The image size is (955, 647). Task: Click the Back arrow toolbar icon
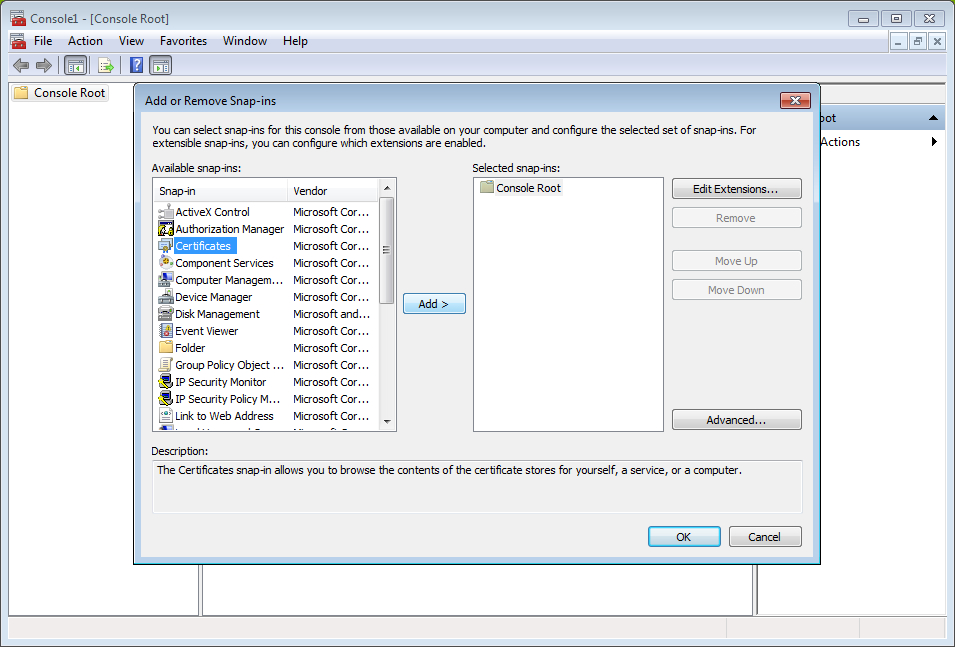pos(21,65)
